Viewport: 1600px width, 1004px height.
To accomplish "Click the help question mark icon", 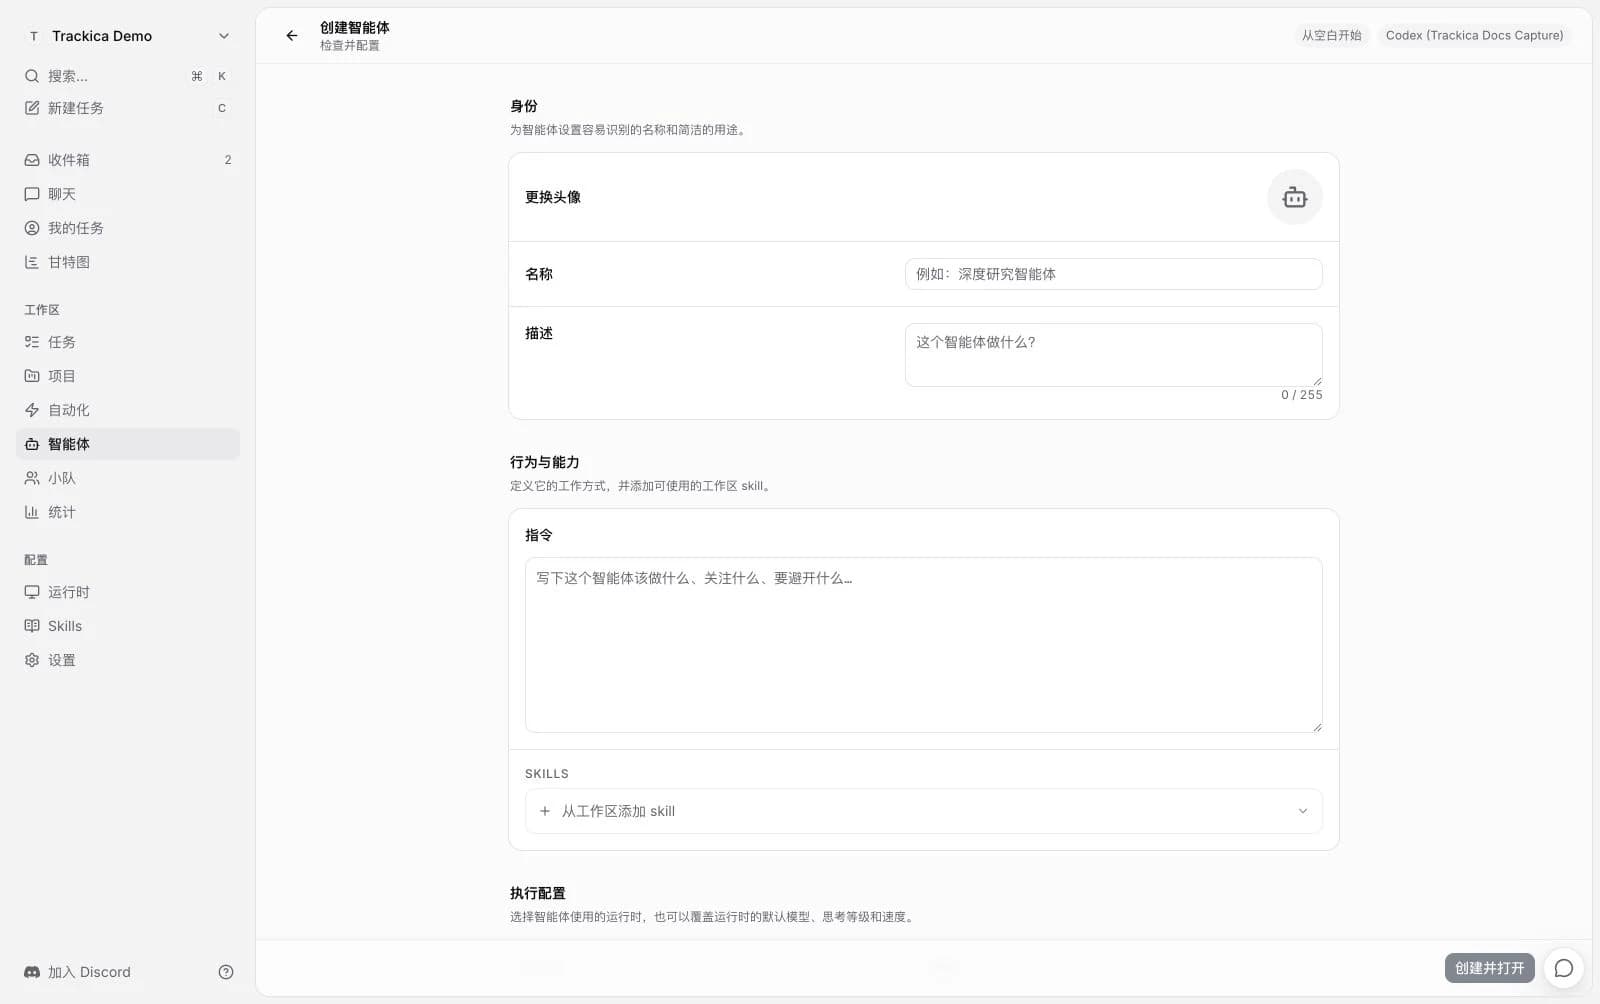I will tap(226, 972).
